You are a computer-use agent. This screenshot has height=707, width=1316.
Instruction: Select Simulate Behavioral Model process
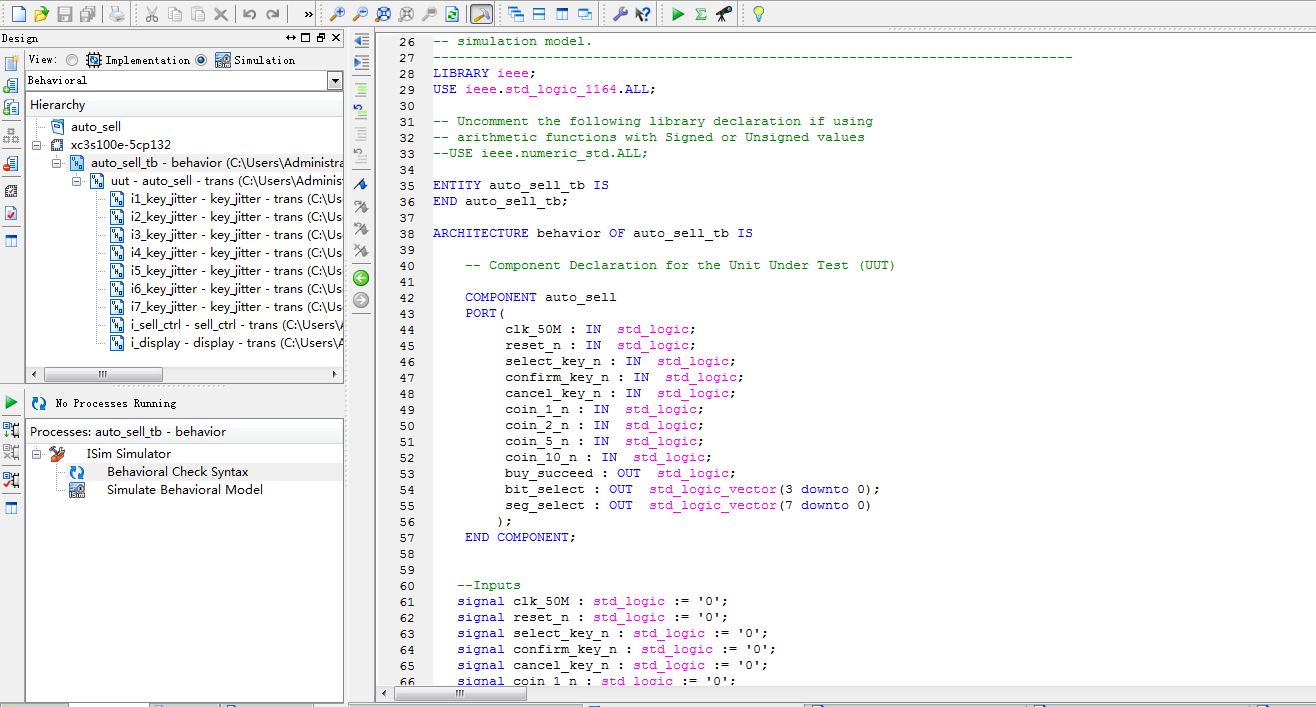(184, 490)
